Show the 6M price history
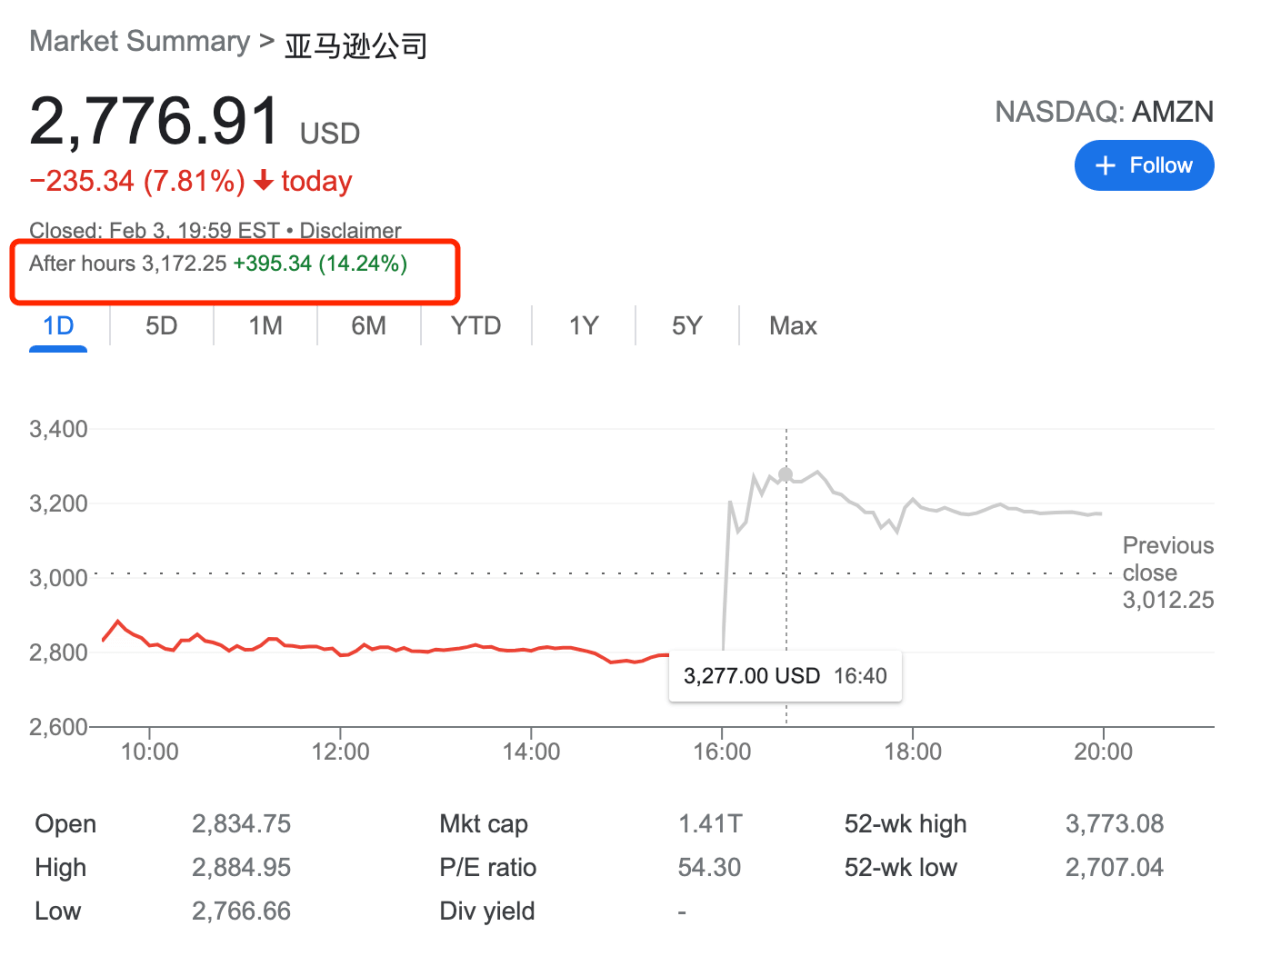The height and width of the screenshot is (956, 1271). coord(368,326)
